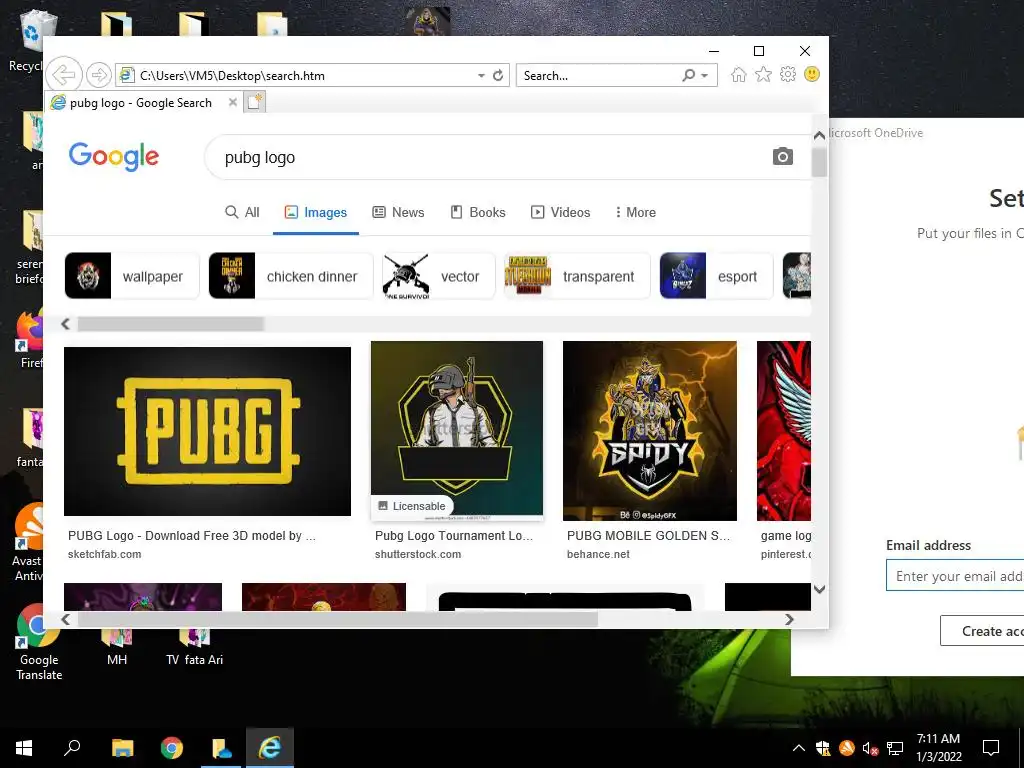Open the Windows Start menu
The width and height of the screenshot is (1024, 768).
(24, 748)
